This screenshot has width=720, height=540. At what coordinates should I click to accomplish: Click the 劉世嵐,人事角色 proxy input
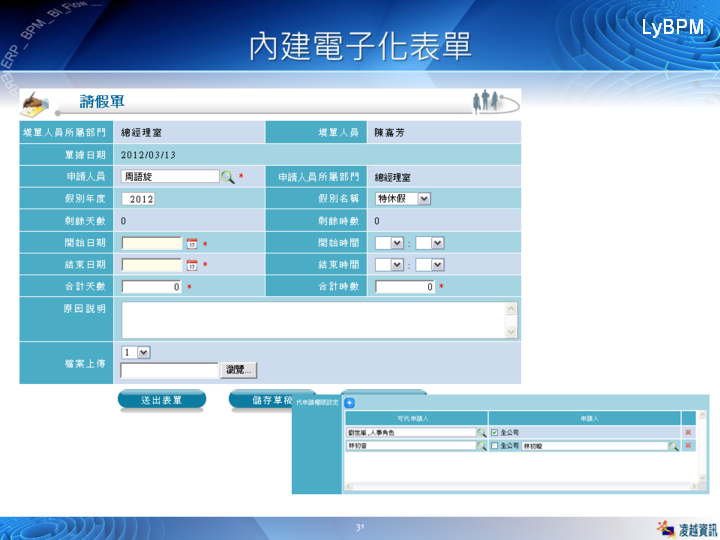click(x=411, y=433)
